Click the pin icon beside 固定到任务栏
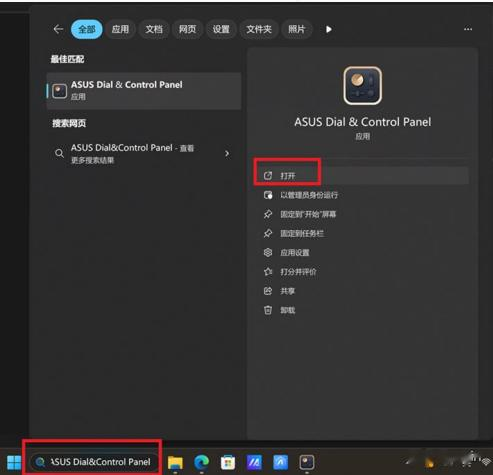 268,233
